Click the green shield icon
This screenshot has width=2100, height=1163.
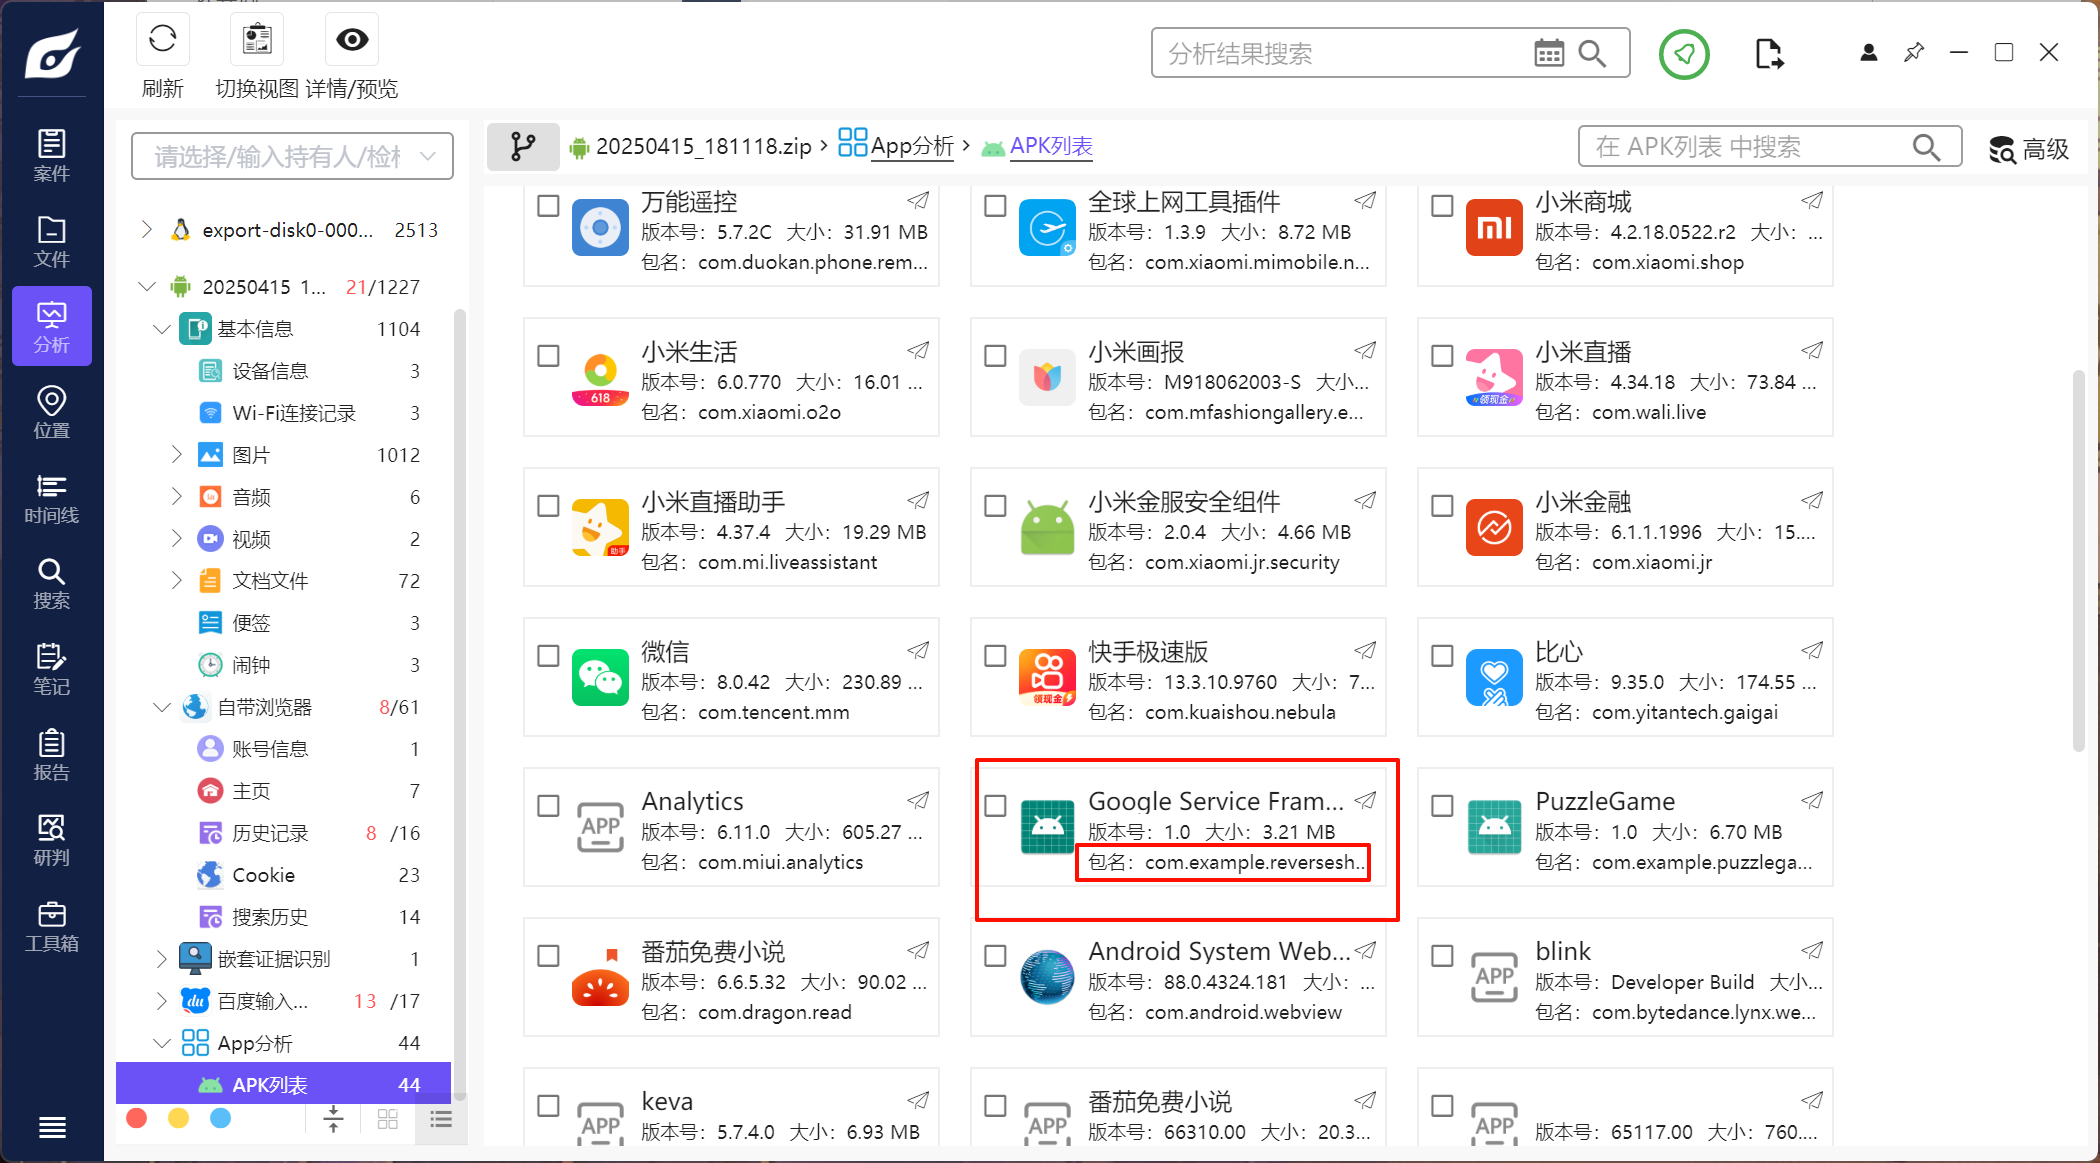click(x=1684, y=53)
